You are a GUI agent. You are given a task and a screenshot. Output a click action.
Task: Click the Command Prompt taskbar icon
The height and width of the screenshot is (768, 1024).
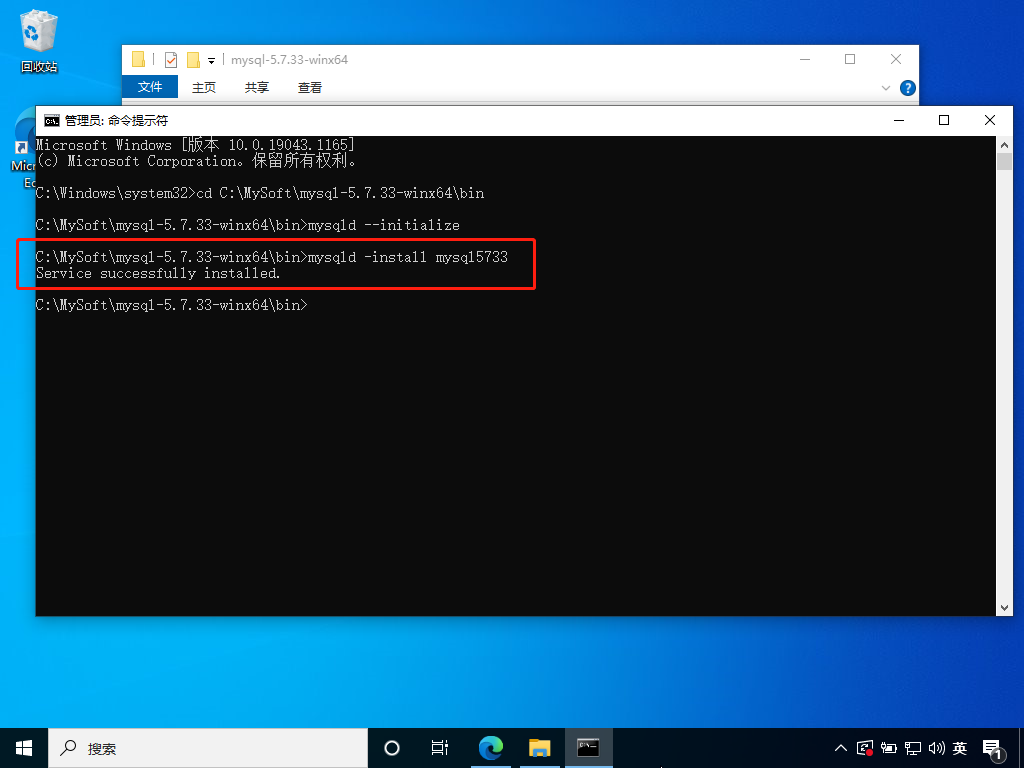pyautogui.click(x=589, y=748)
